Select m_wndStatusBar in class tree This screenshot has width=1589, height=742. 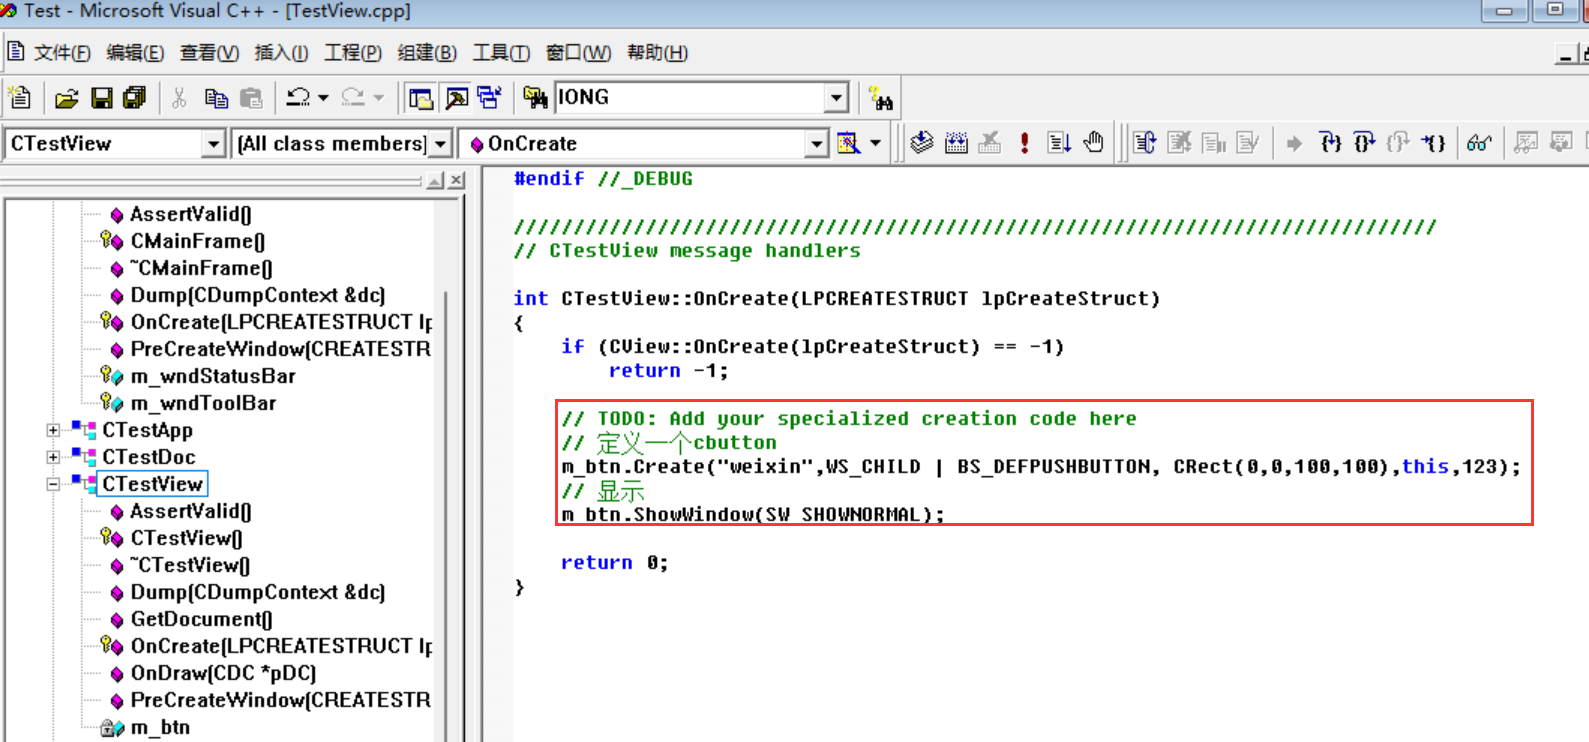point(213,376)
